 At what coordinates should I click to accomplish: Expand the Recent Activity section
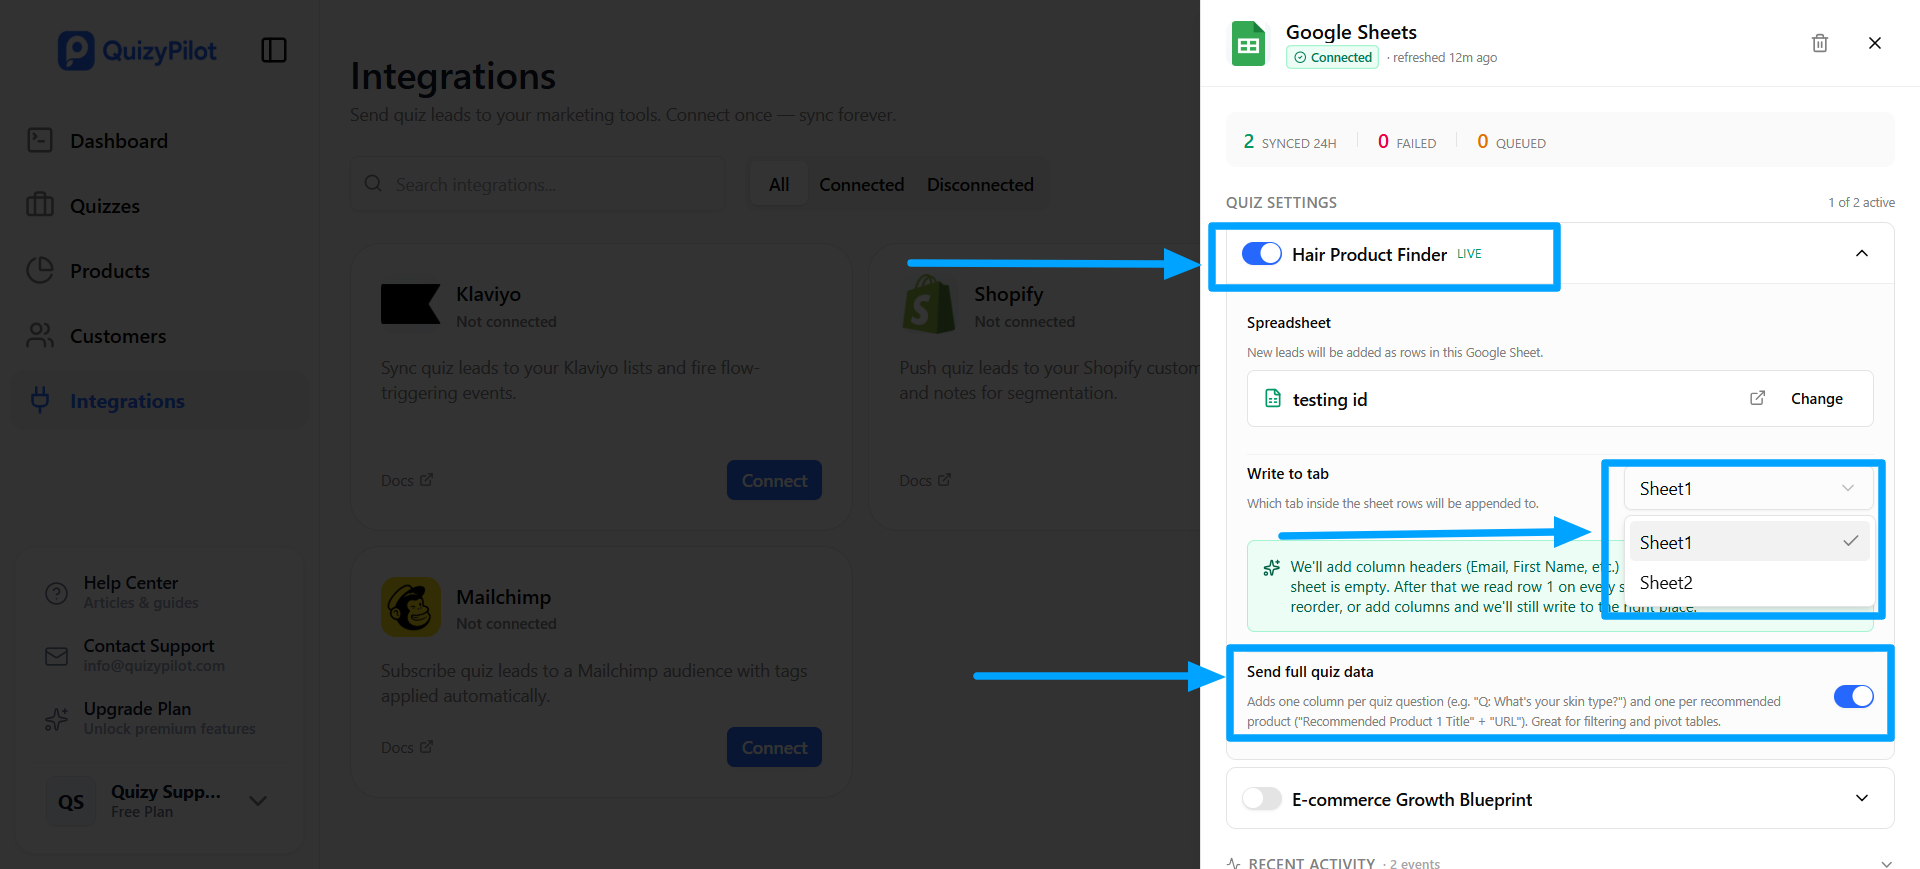[1886, 863]
